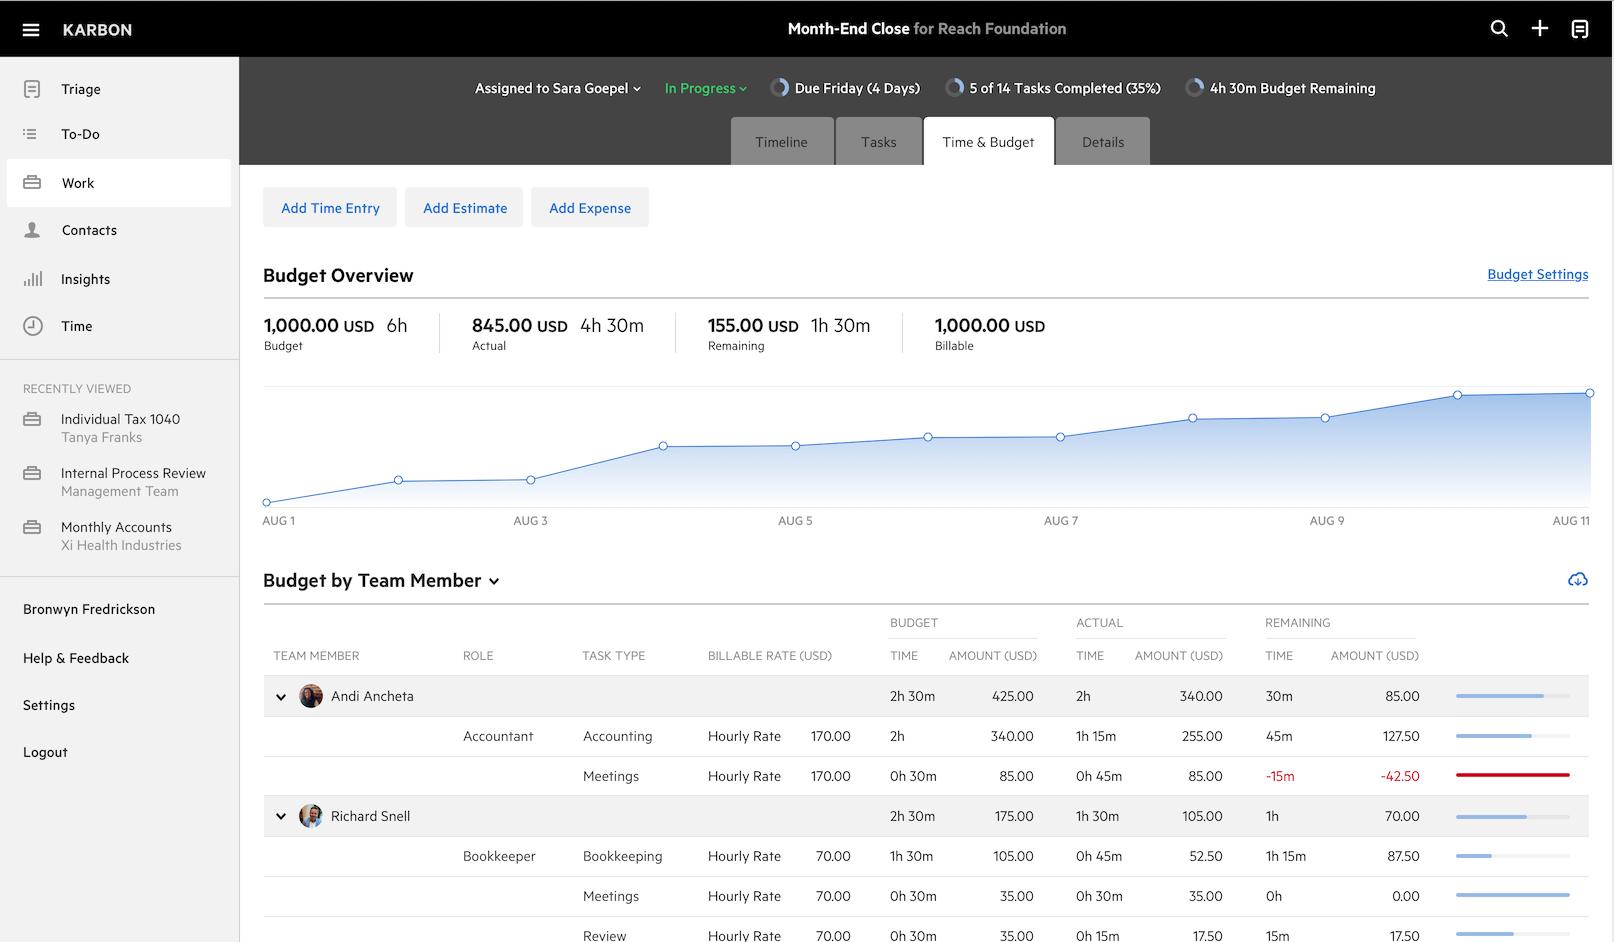Open Time in the sidebar
Viewport: 1614px width, 942px height.
coord(76,326)
